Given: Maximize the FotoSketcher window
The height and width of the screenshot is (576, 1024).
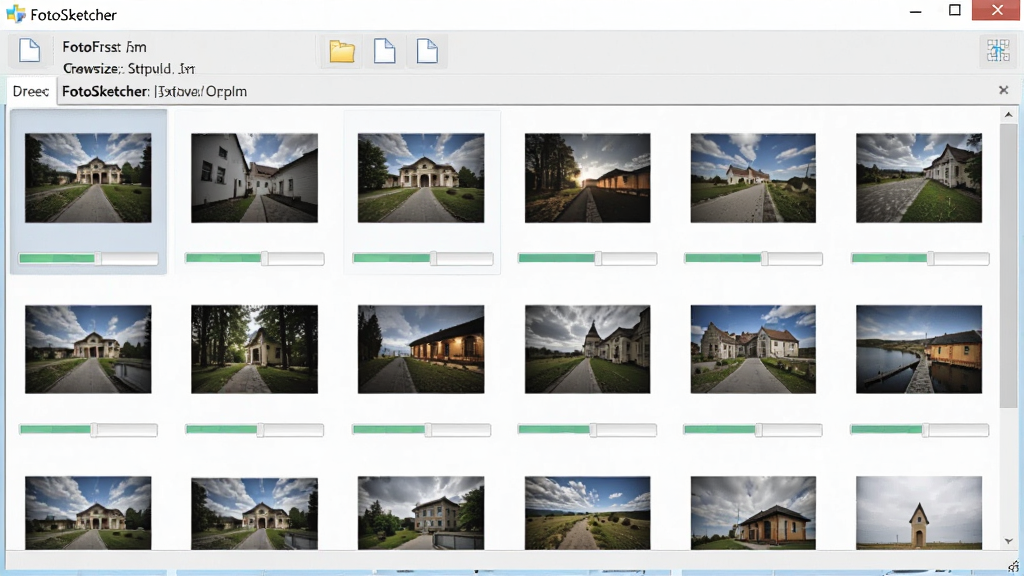Looking at the screenshot, I should pyautogui.click(x=955, y=10).
